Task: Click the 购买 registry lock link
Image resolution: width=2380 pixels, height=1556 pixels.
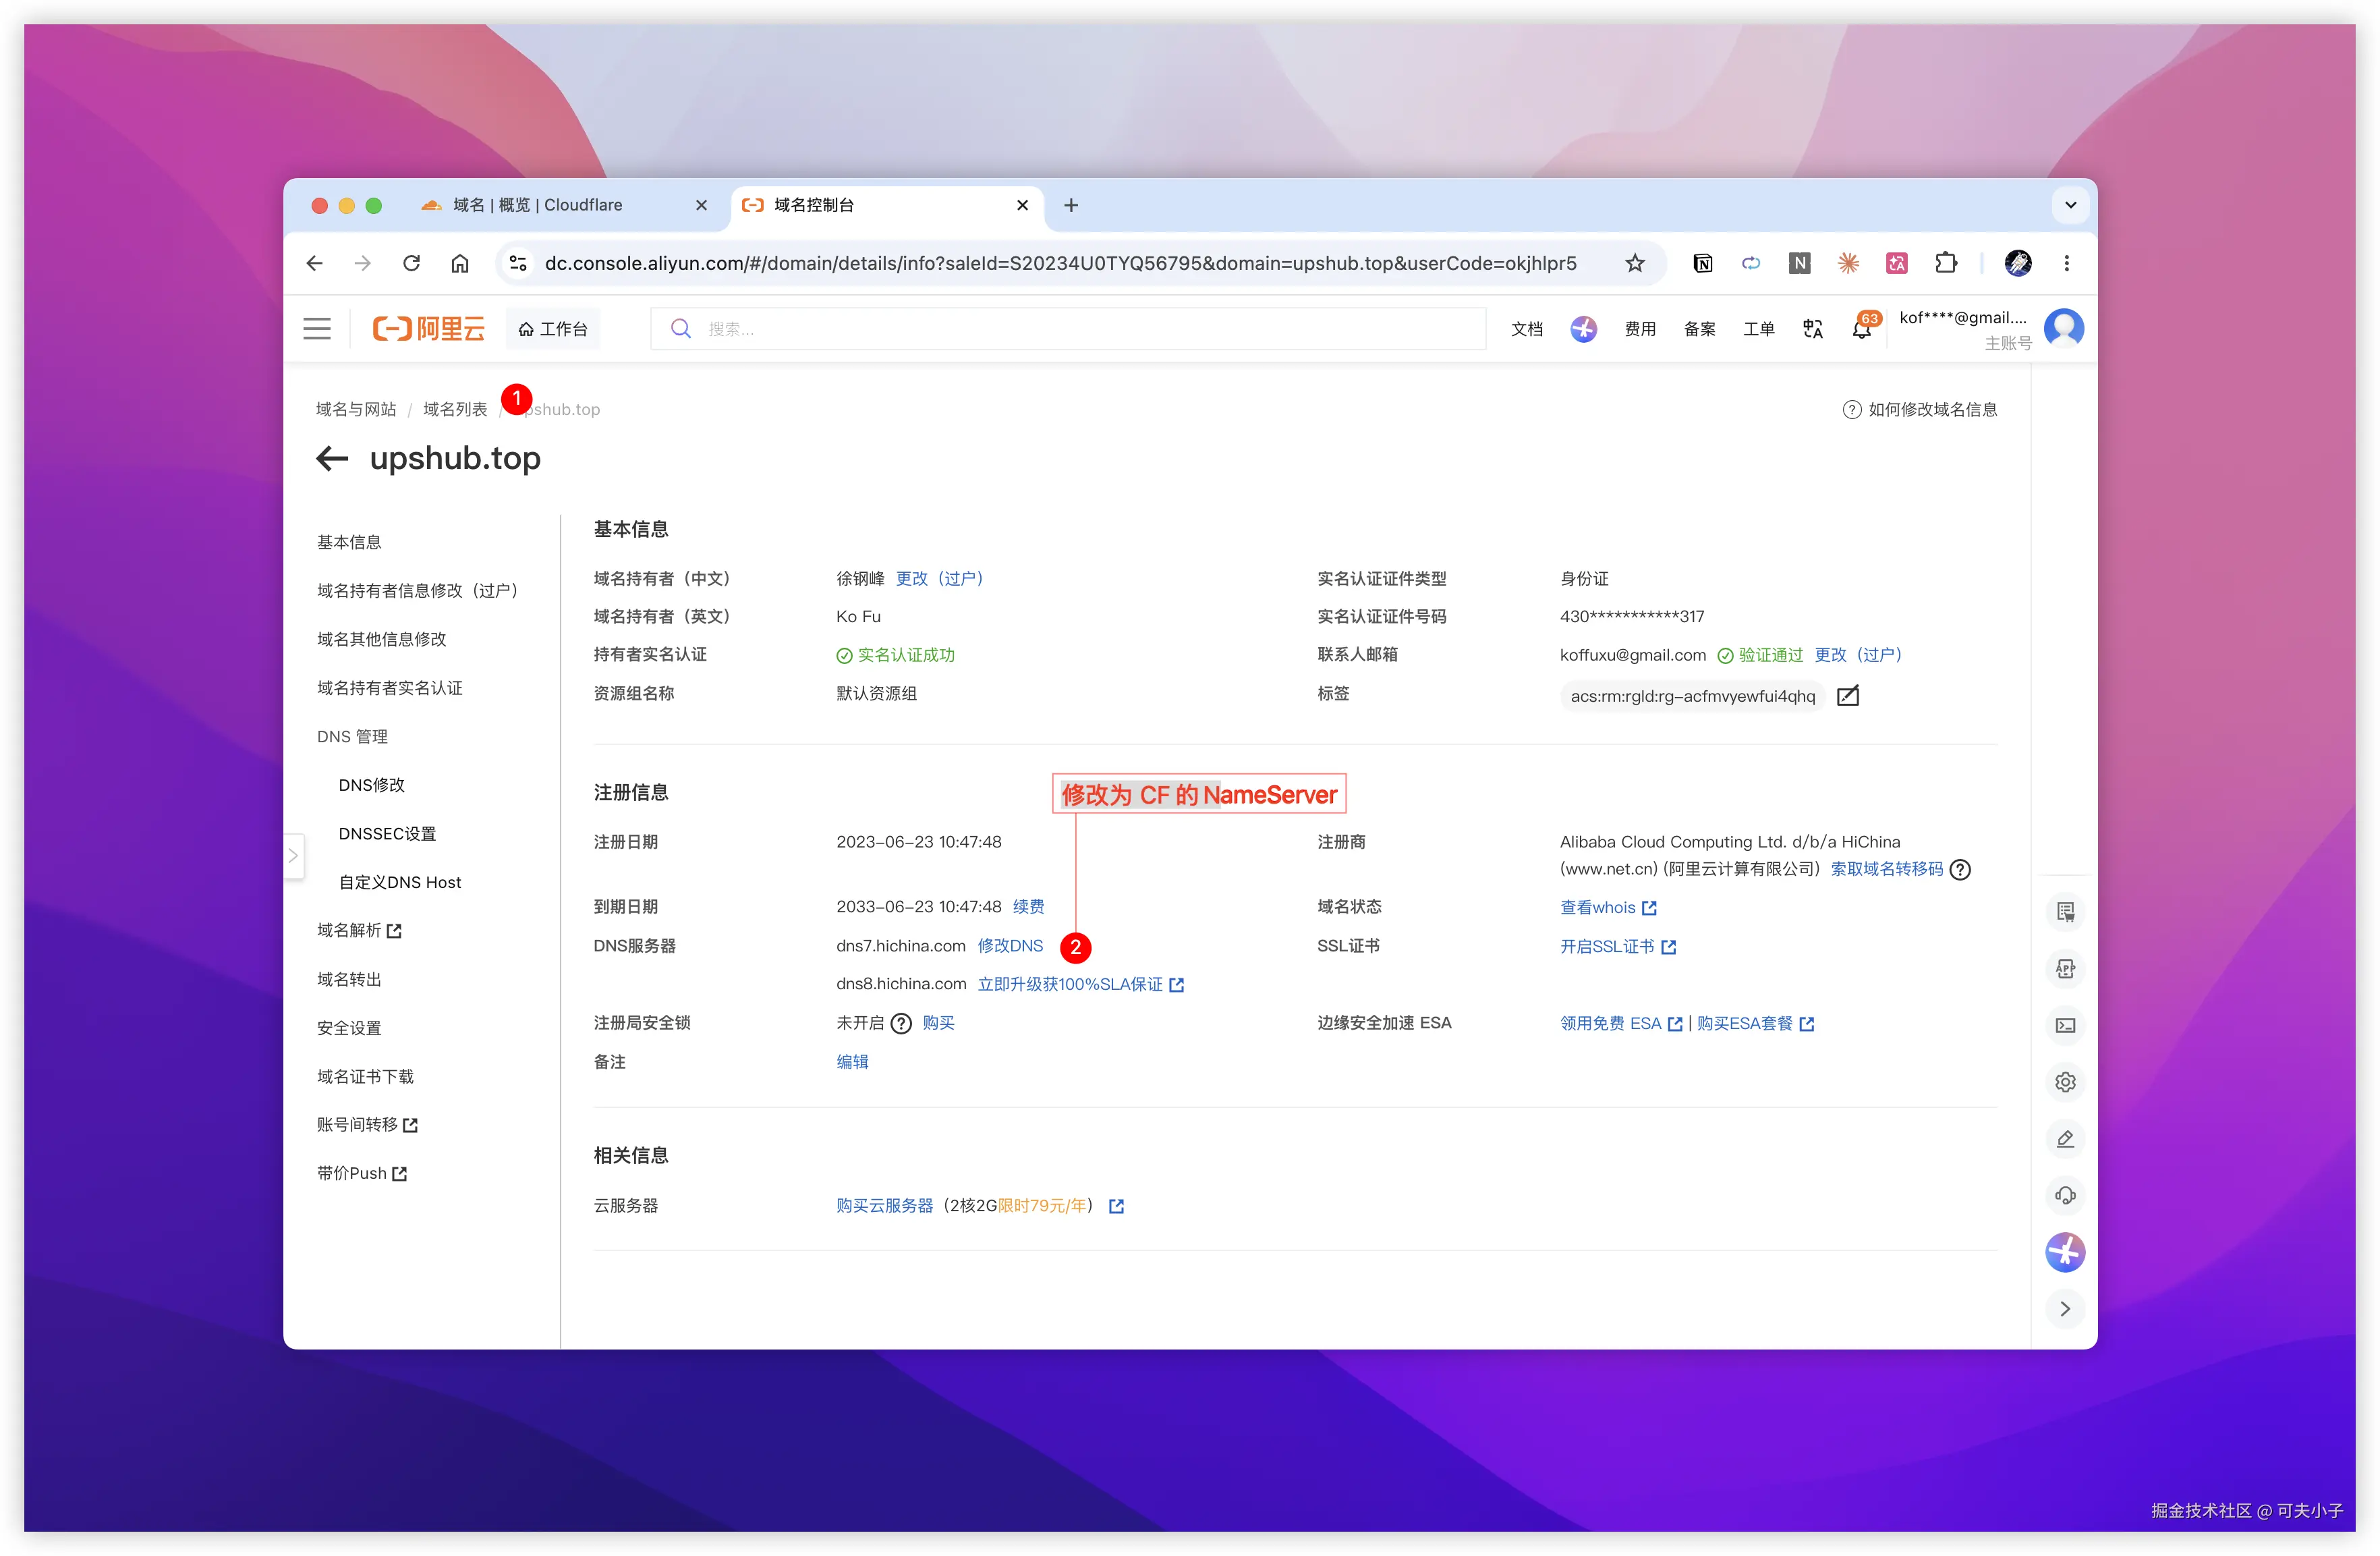Action: (x=938, y=1023)
